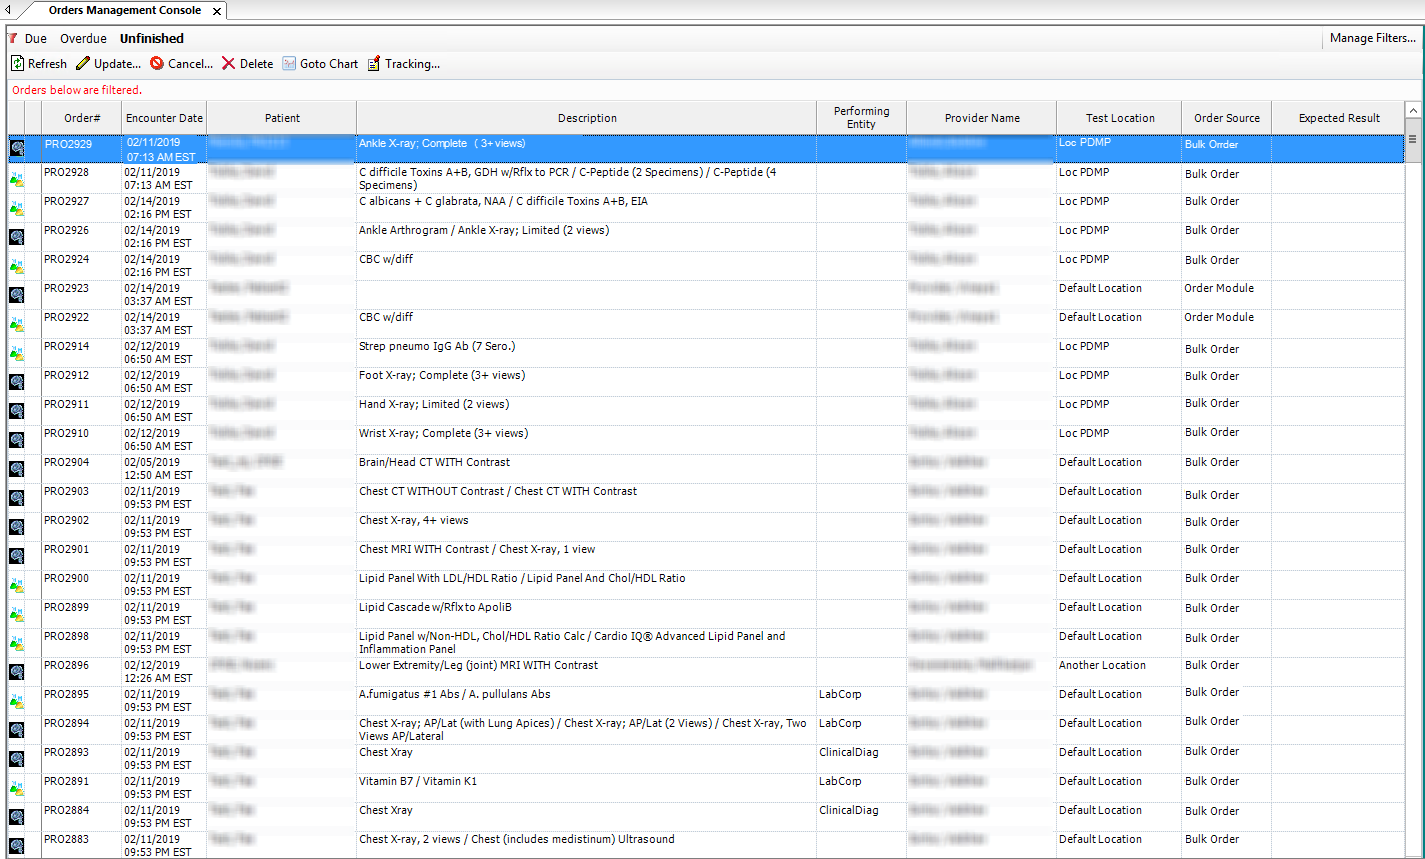Click the Cancel red circle icon

[157, 64]
